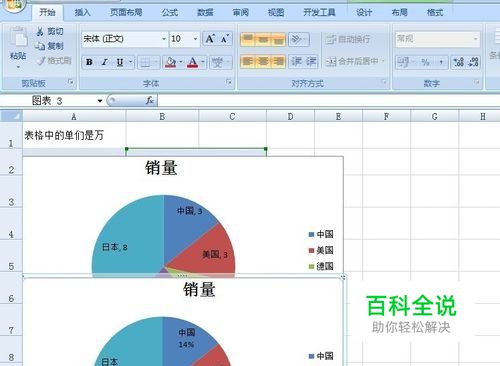This screenshot has width=500, height=366.
Task: Open the chart Design (设计) tab
Action: (x=364, y=12)
